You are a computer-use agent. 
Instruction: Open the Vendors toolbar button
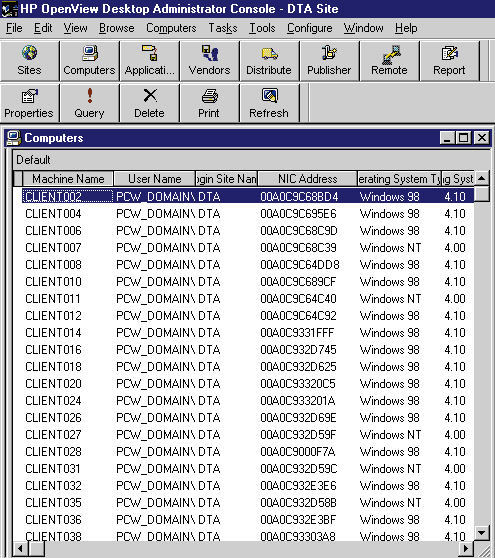click(x=209, y=61)
